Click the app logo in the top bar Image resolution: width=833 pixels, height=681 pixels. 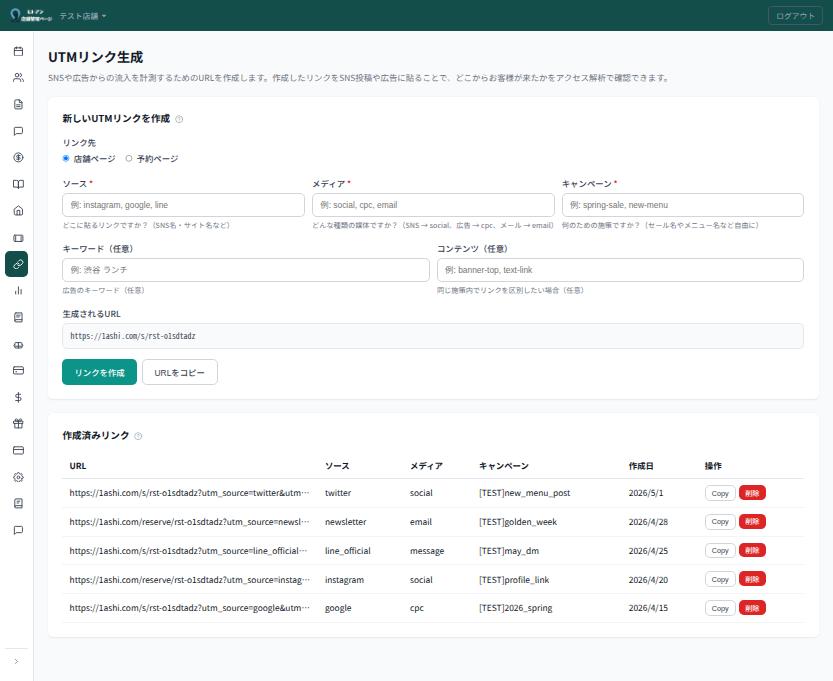tap(31, 15)
